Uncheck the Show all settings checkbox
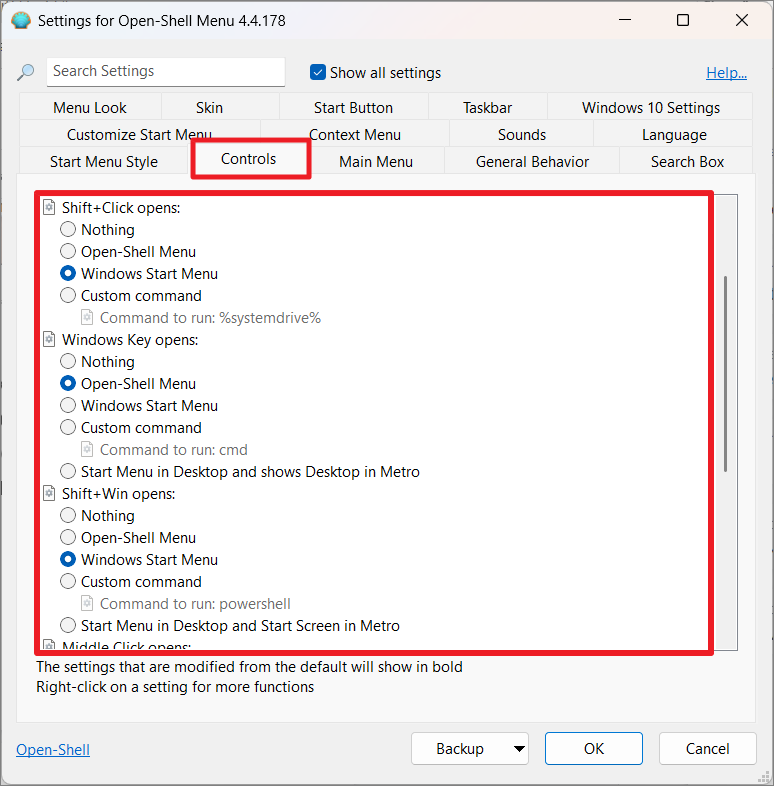Screen dimensions: 774x786 point(318,72)
